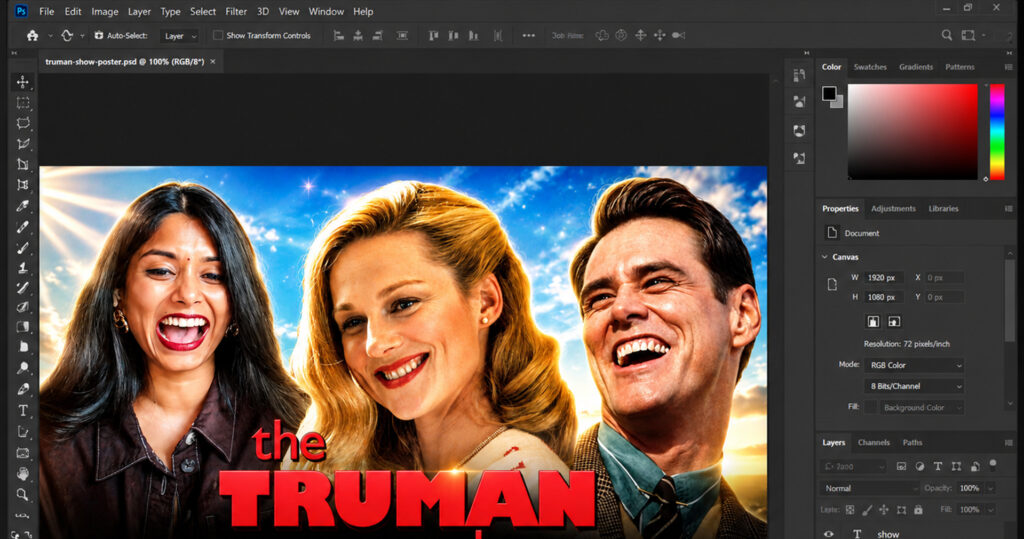1024x539 pixels.
Task: Select the Gradient tool
Action: pyautogui.click(x=23, y=327)
